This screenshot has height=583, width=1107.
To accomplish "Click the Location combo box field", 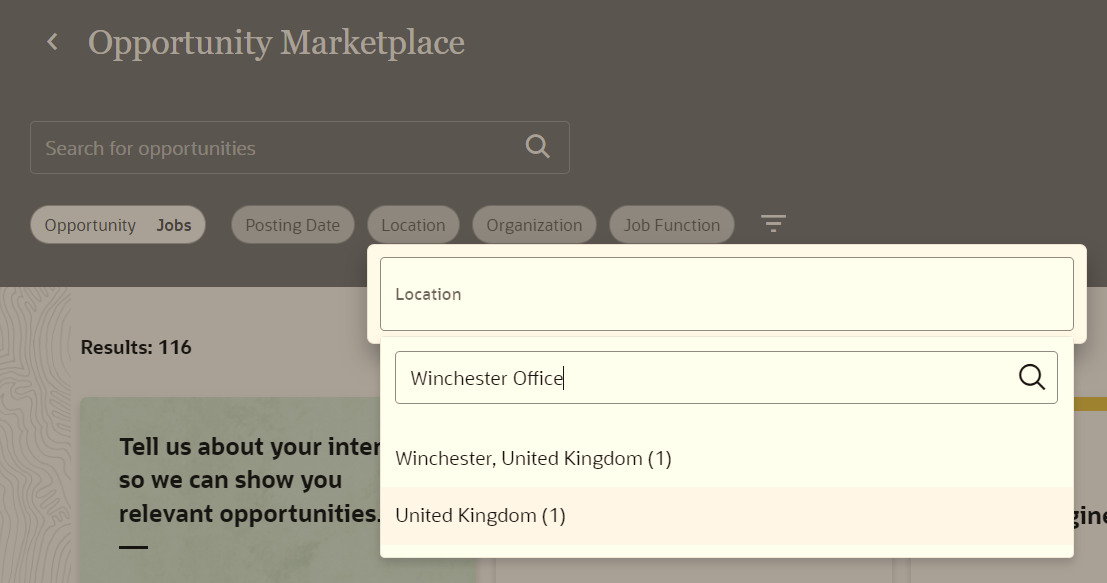I will point(726,294).
